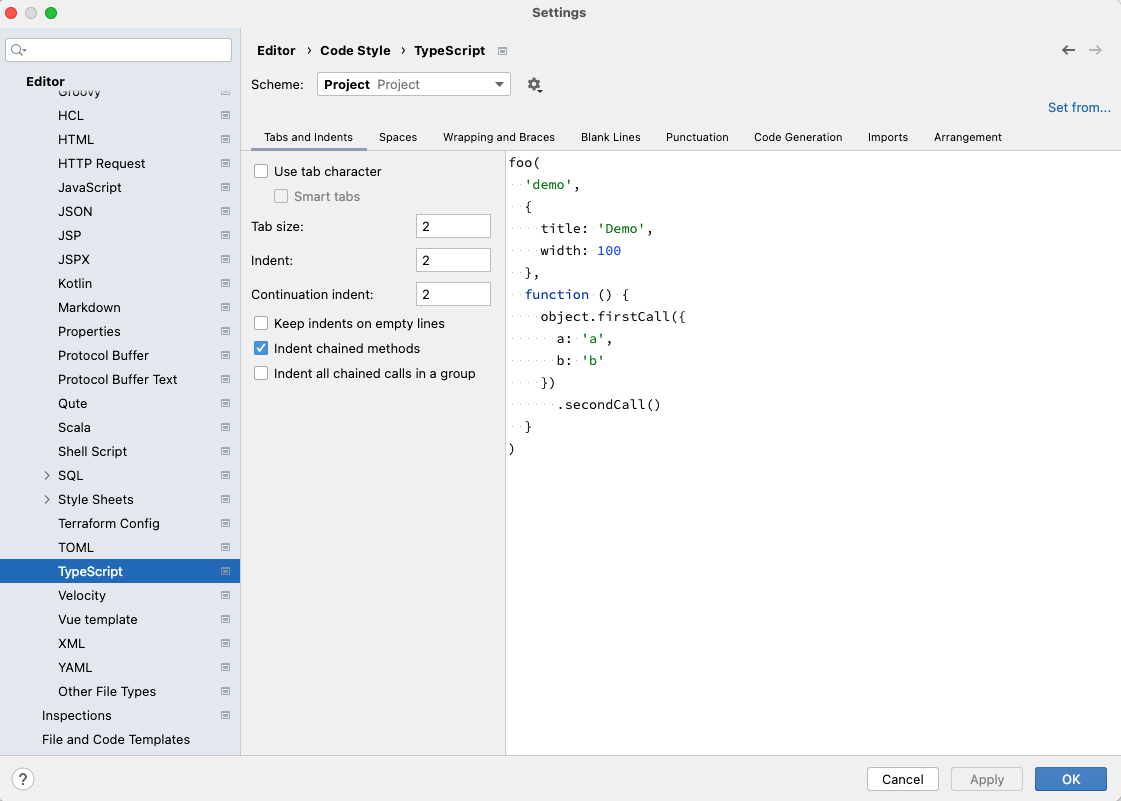Click the project icon on YAML row
This screenshot has height=801, width=1121.
(225, 667)
